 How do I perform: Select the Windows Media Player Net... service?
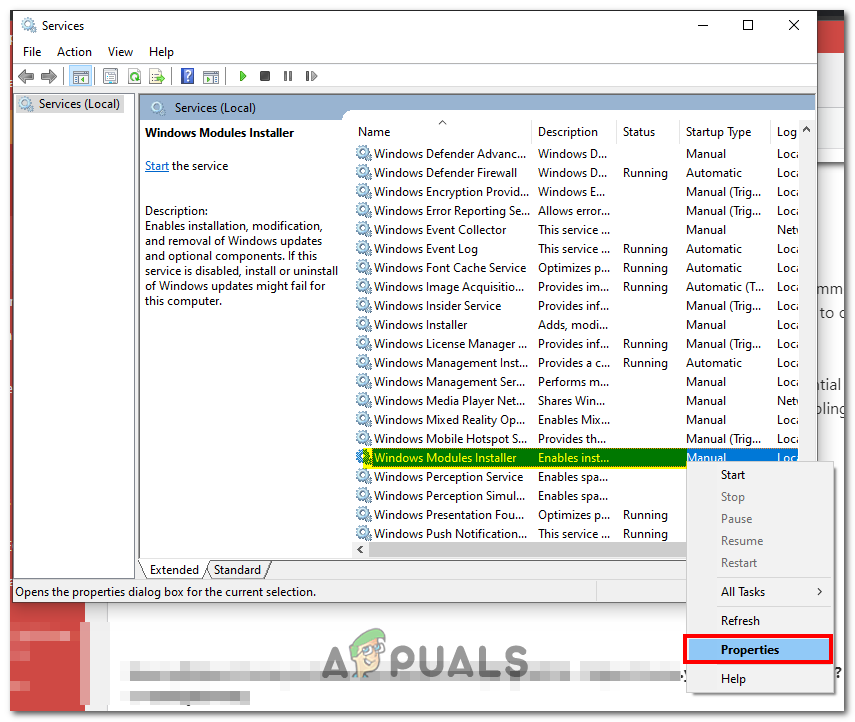[577, 400]
